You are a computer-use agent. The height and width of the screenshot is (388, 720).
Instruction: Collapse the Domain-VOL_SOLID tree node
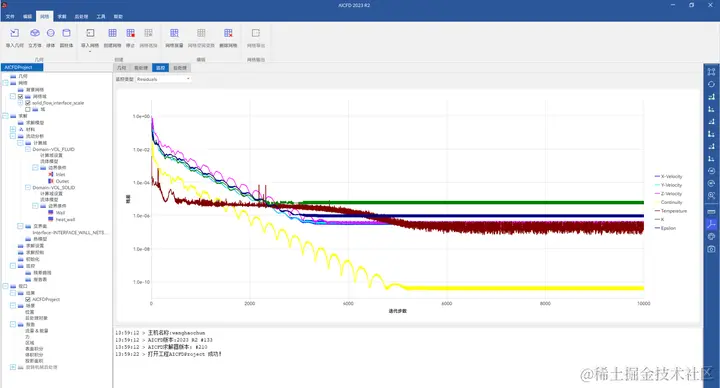point(28,187)
